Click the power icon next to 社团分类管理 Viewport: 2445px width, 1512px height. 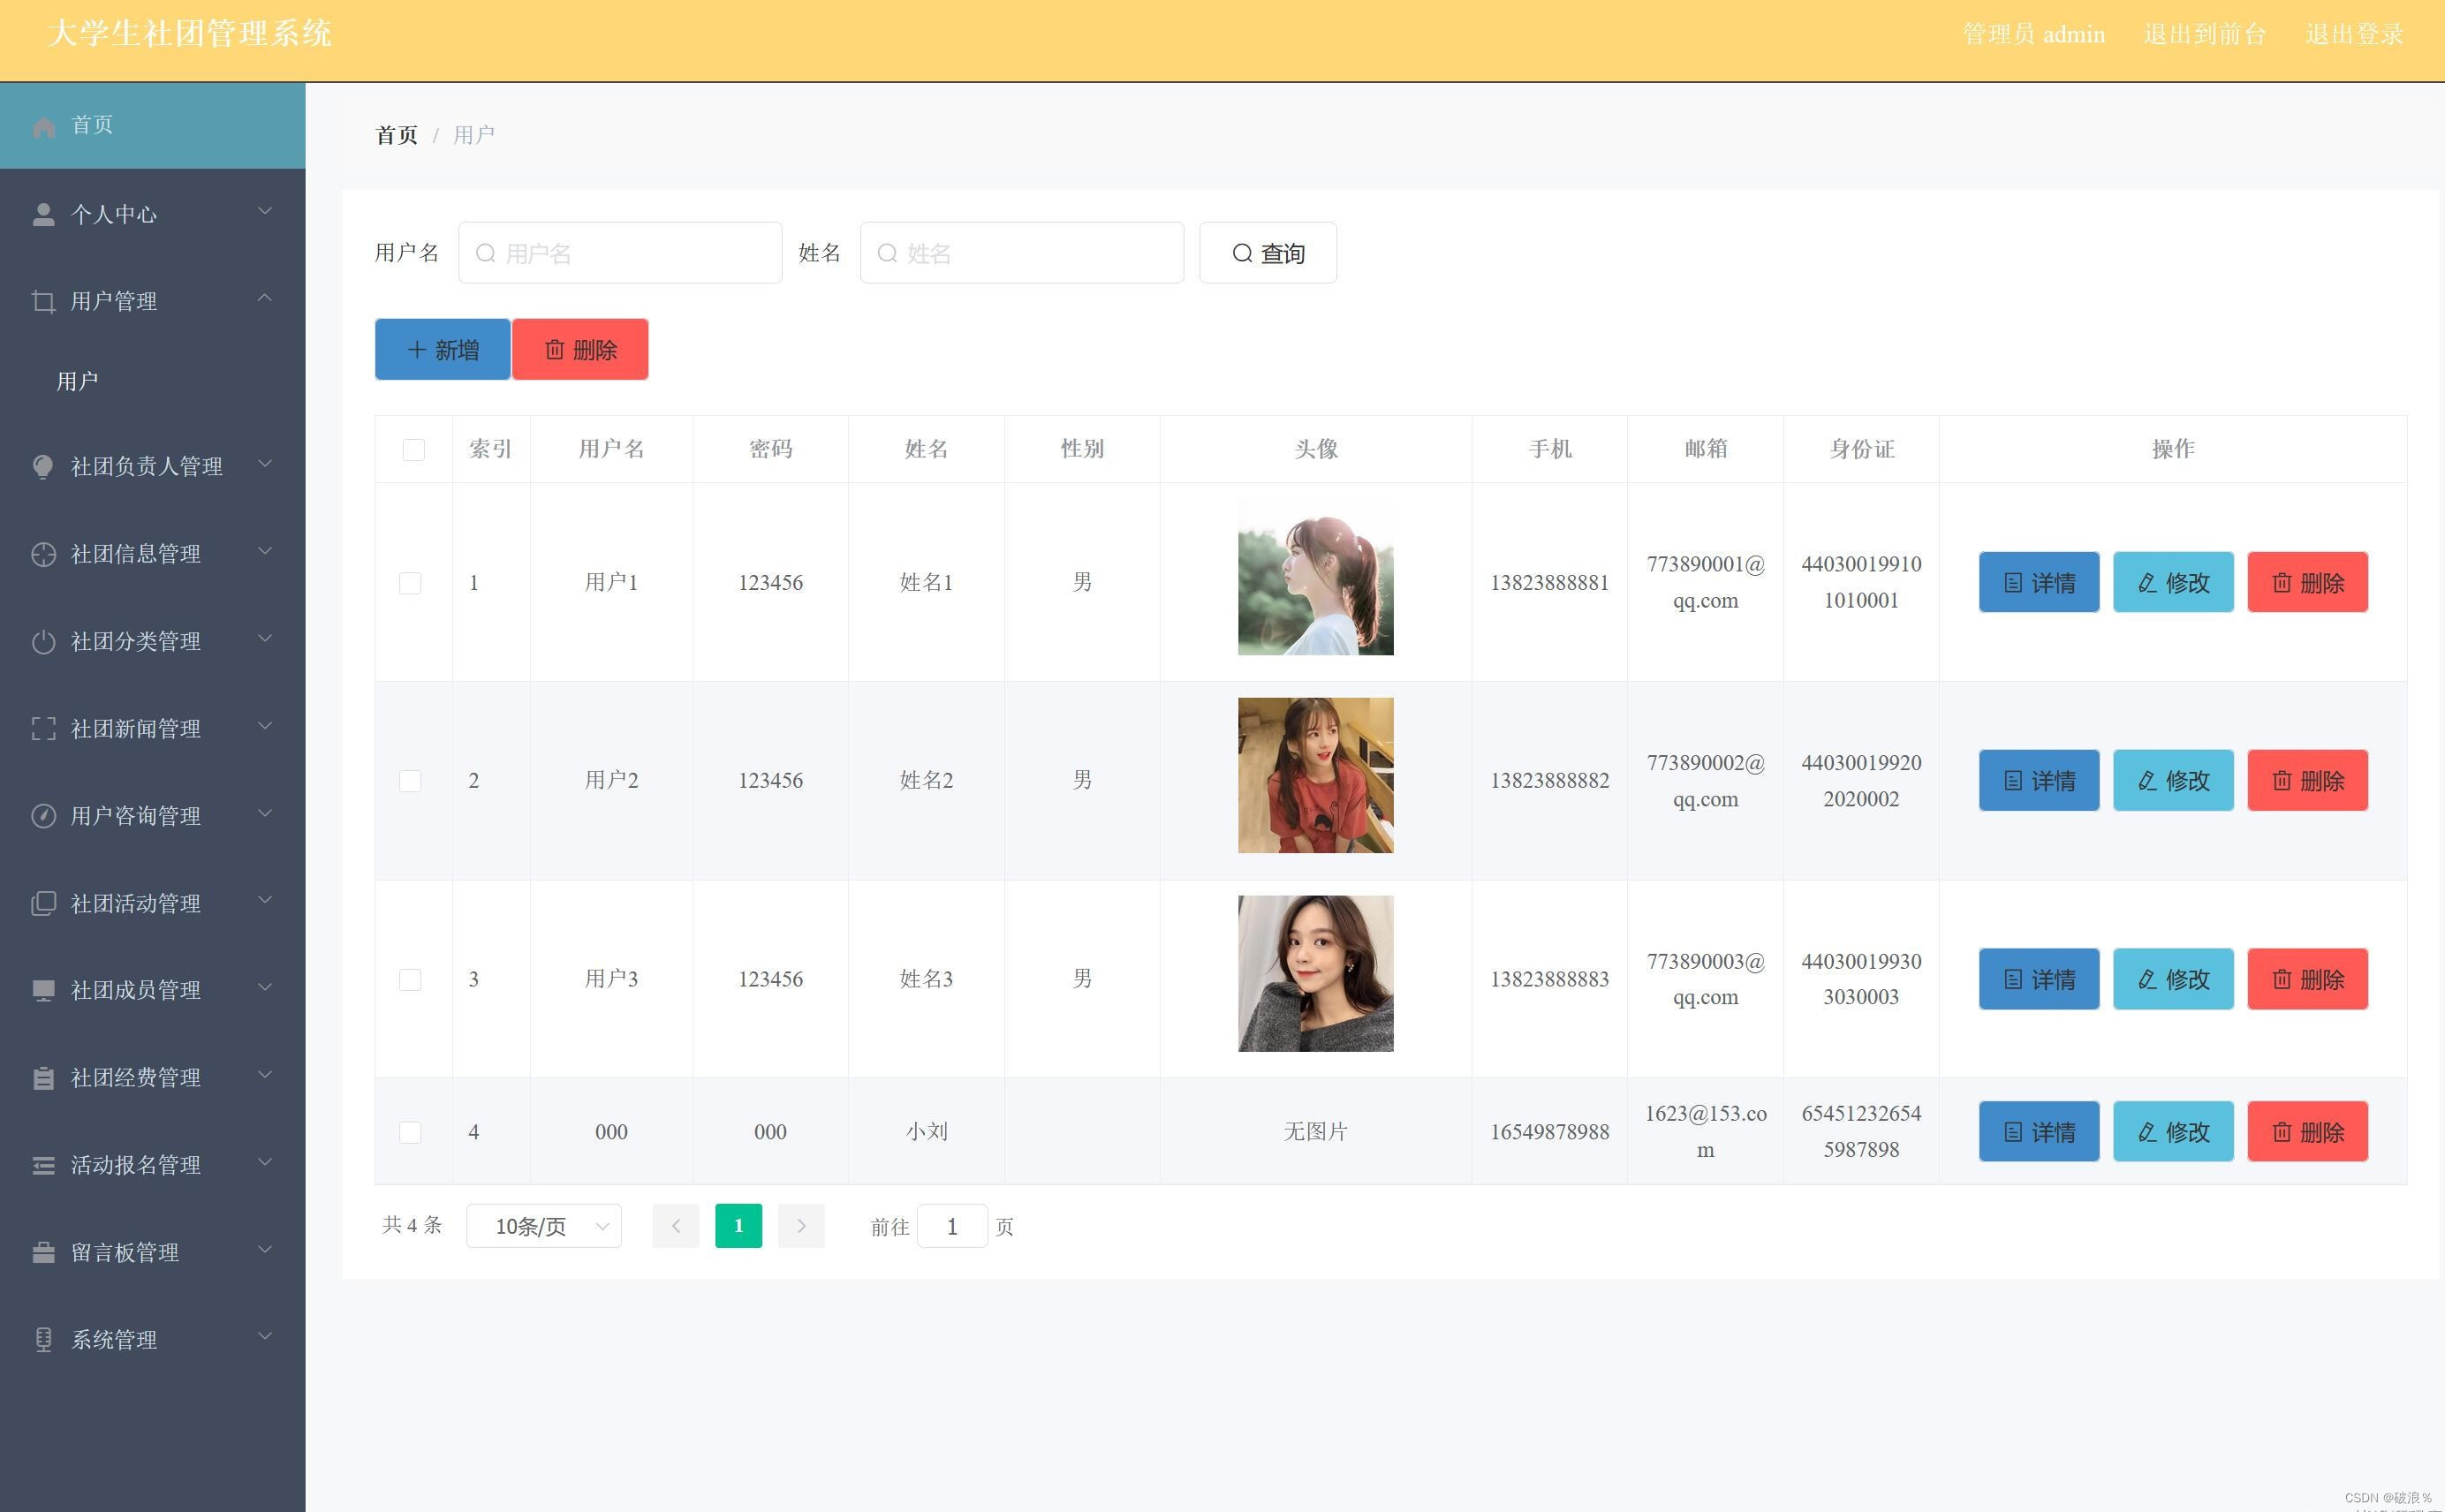(43, 641)
